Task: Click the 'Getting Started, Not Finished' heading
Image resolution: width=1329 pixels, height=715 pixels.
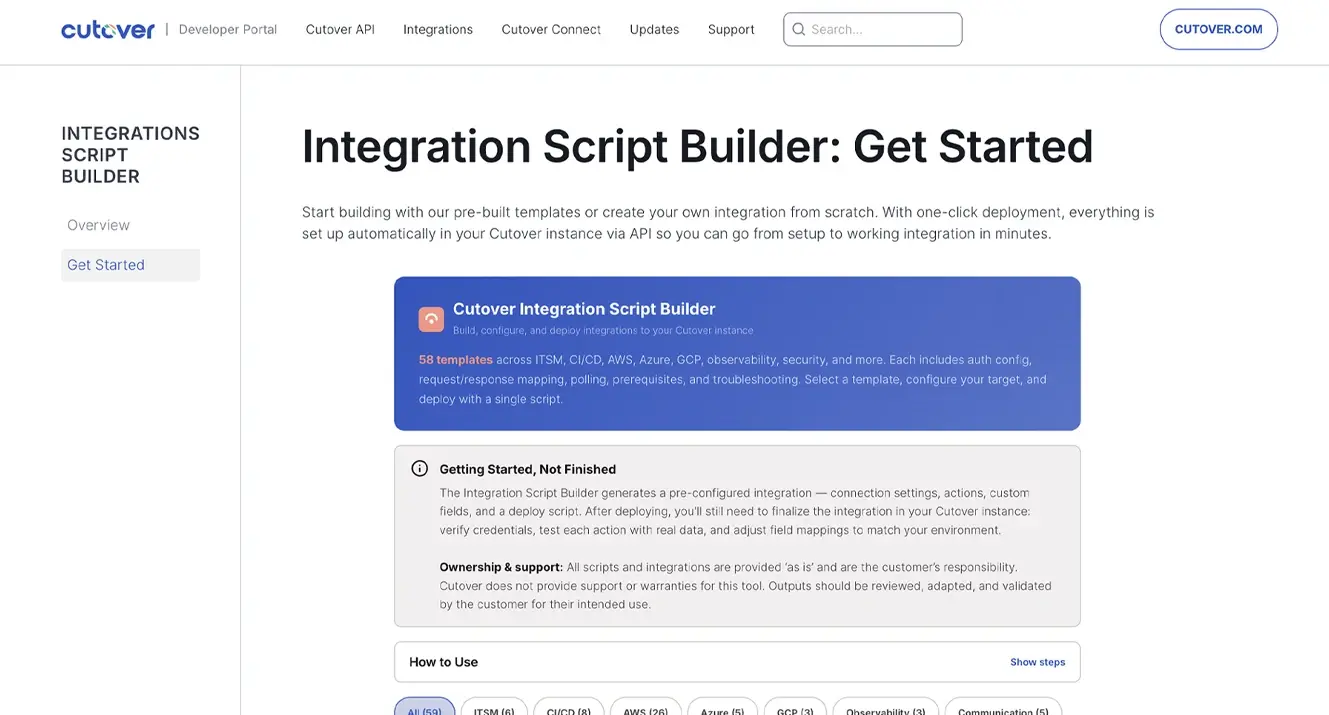Action: (528, 469)
